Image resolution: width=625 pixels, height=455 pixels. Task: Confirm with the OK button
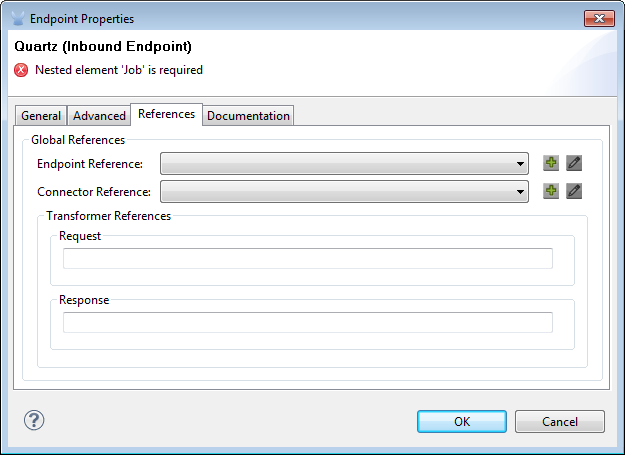[461, 421]
